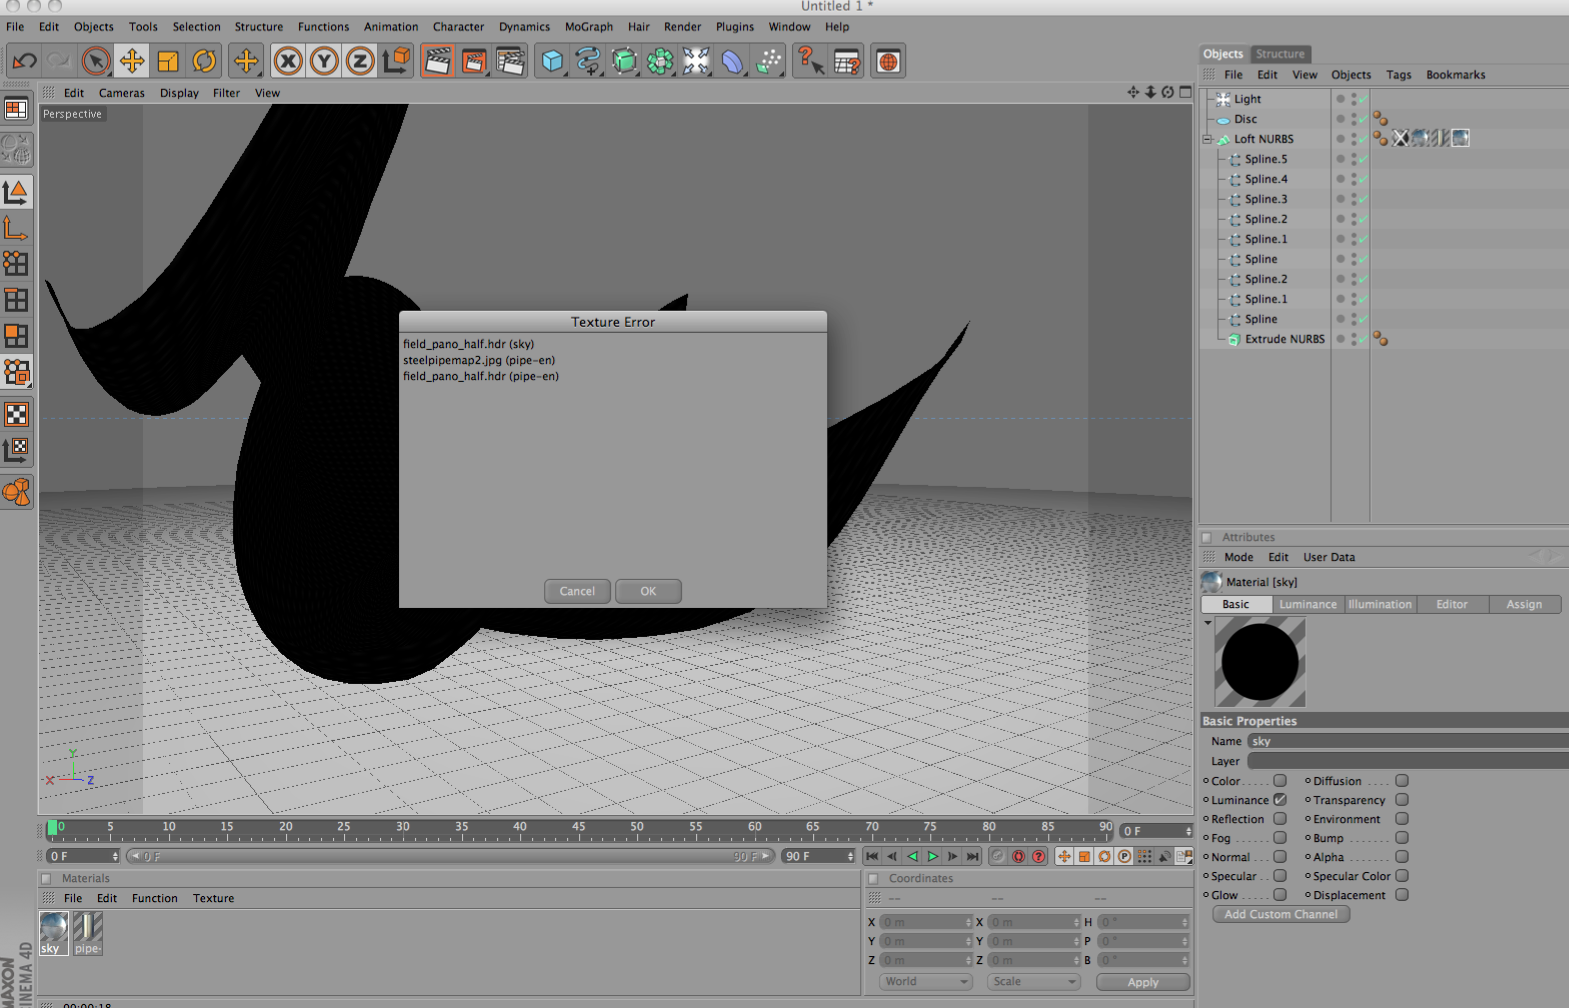Switch to Object Axis mode
The height and width of the screenshot is (1008, 1569).
click(x=16, y=228)
